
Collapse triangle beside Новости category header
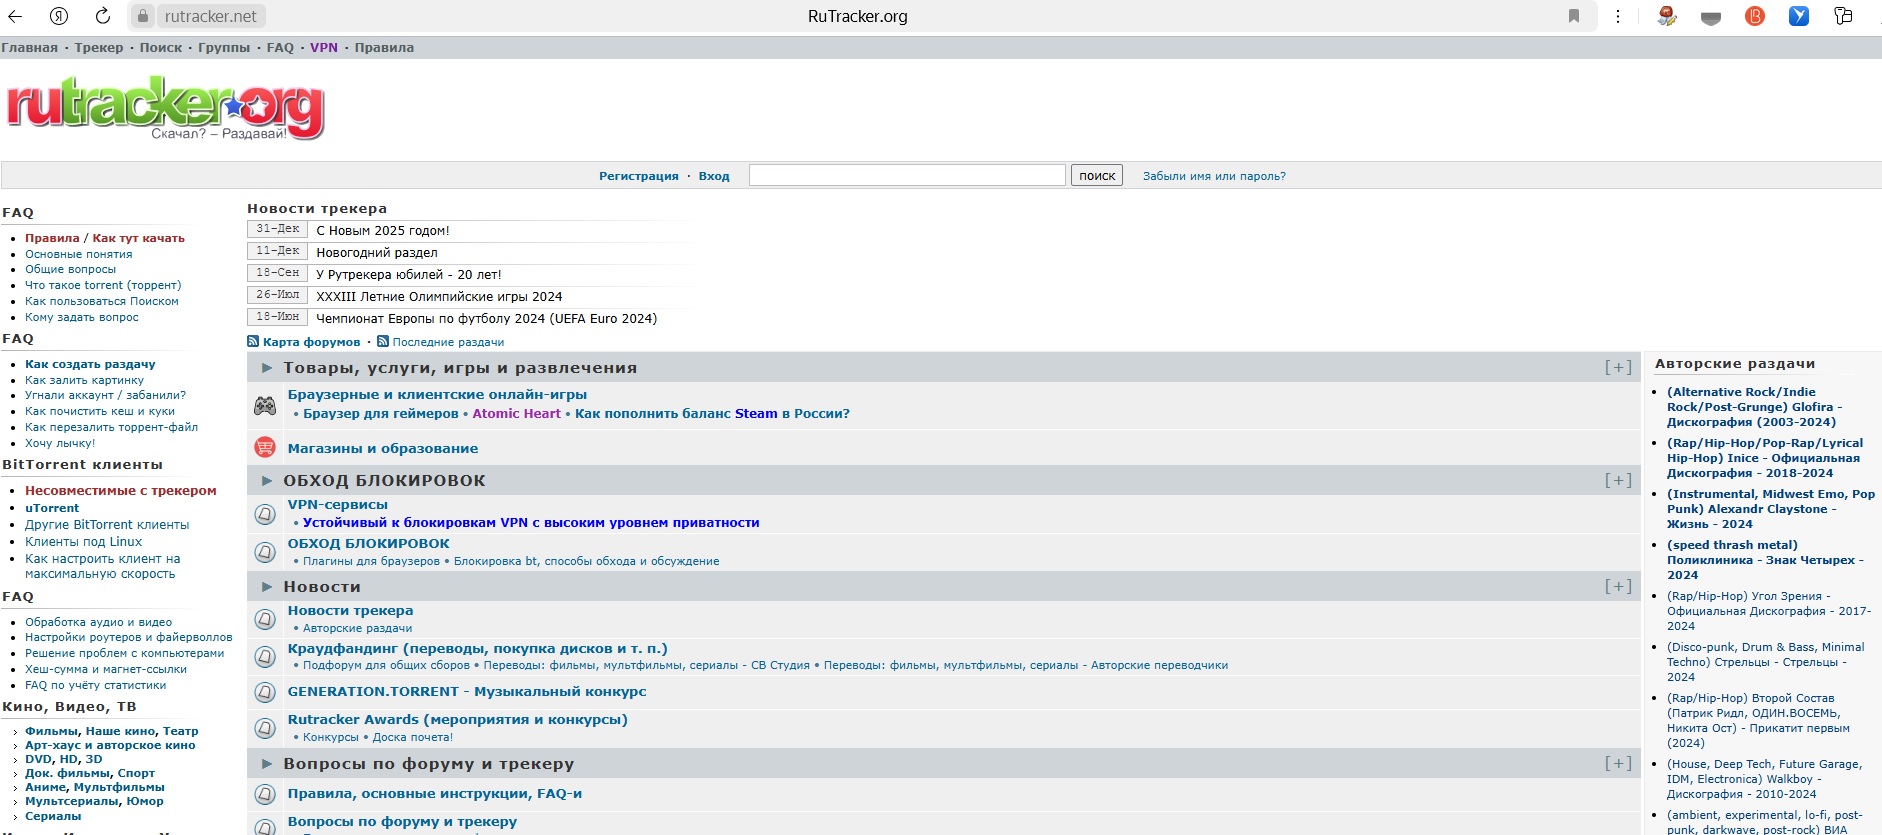[x=267, y=587]
